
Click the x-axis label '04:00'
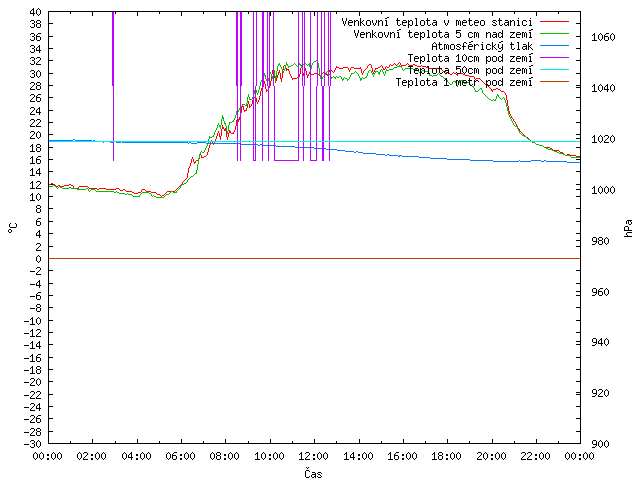click(136, 456)
